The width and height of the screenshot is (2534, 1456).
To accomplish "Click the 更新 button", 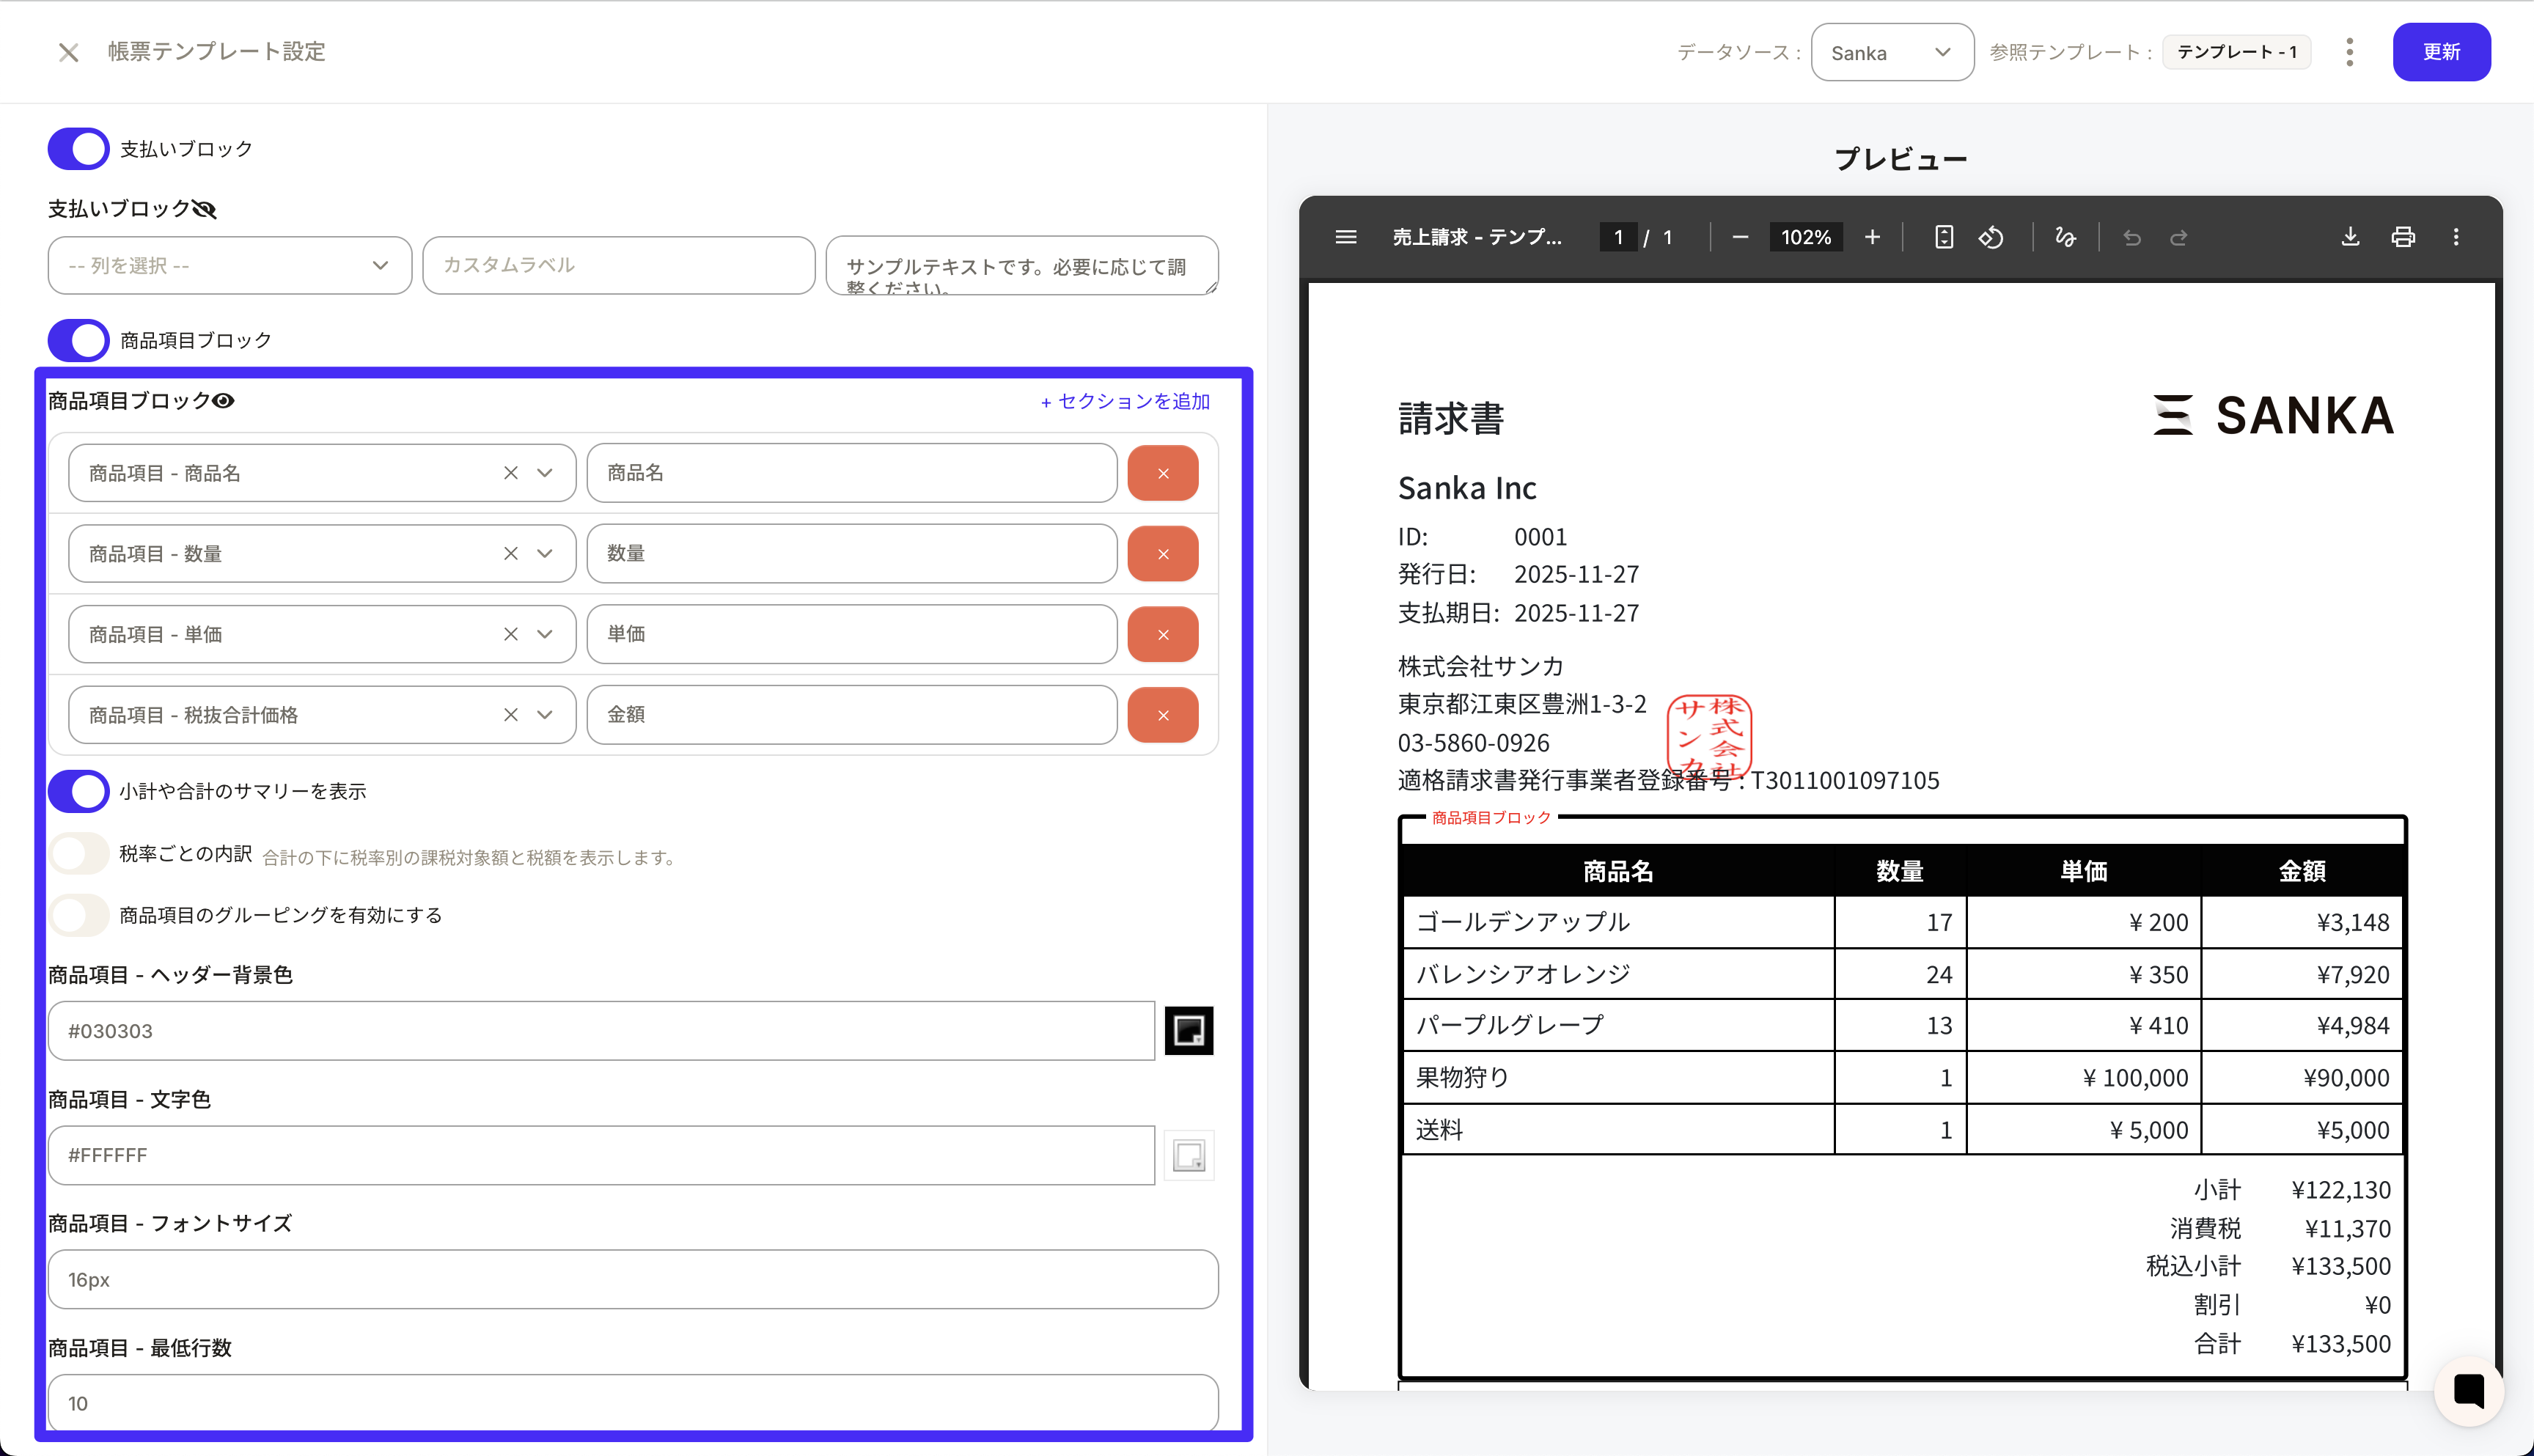I will [x=2441, y=52].
